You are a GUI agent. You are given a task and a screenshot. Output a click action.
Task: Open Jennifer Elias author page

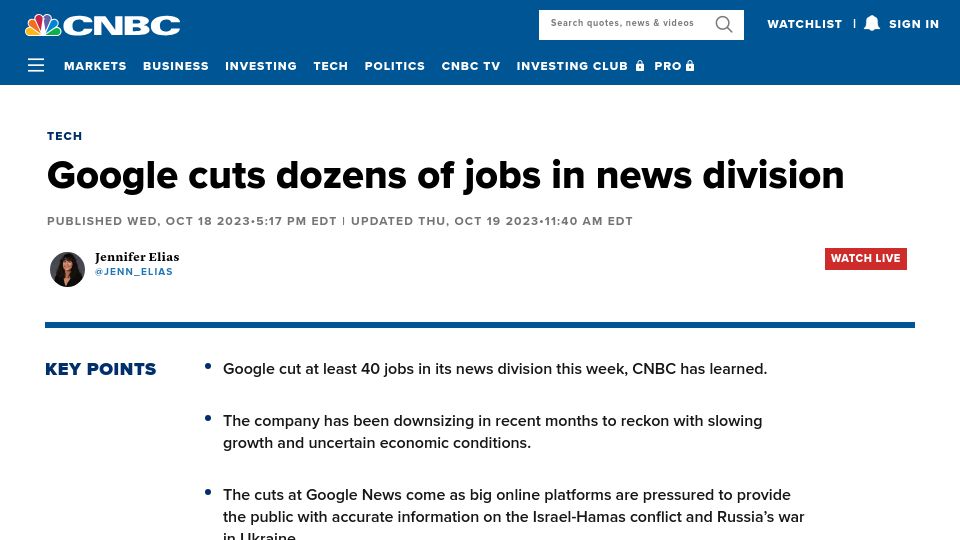137,257
